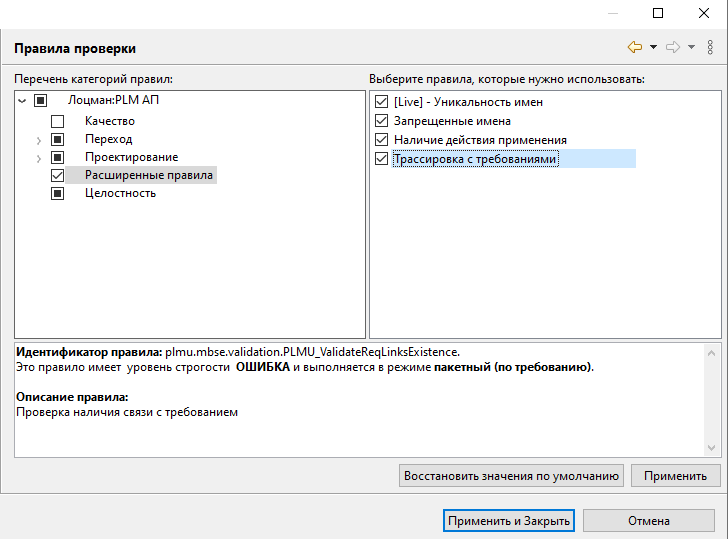
Task: Cancel the dialog with Отмена
Action: (649, 521)
